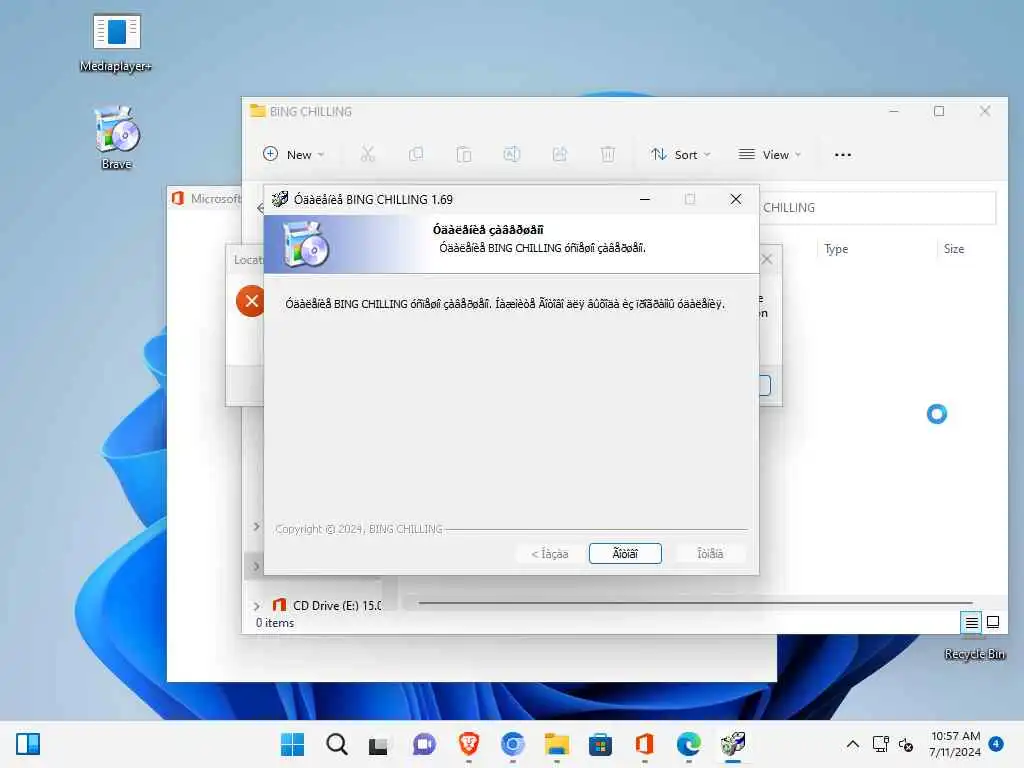
Task: Open the Chromium browser taskbar icon
Action: [513, 744]
